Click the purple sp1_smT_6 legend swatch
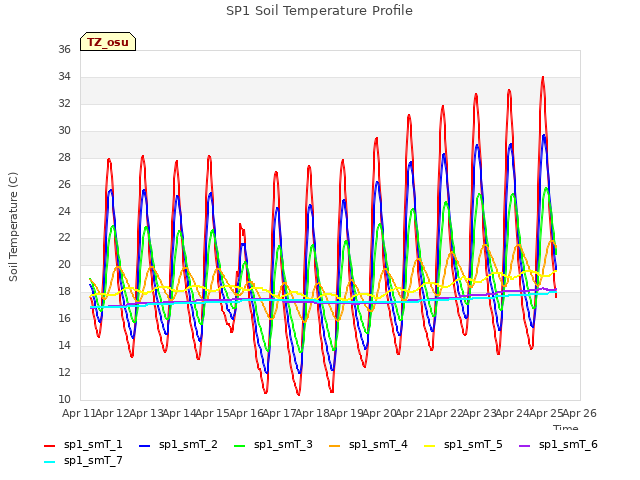Screen dimensions: 640x480 (524, 446)
